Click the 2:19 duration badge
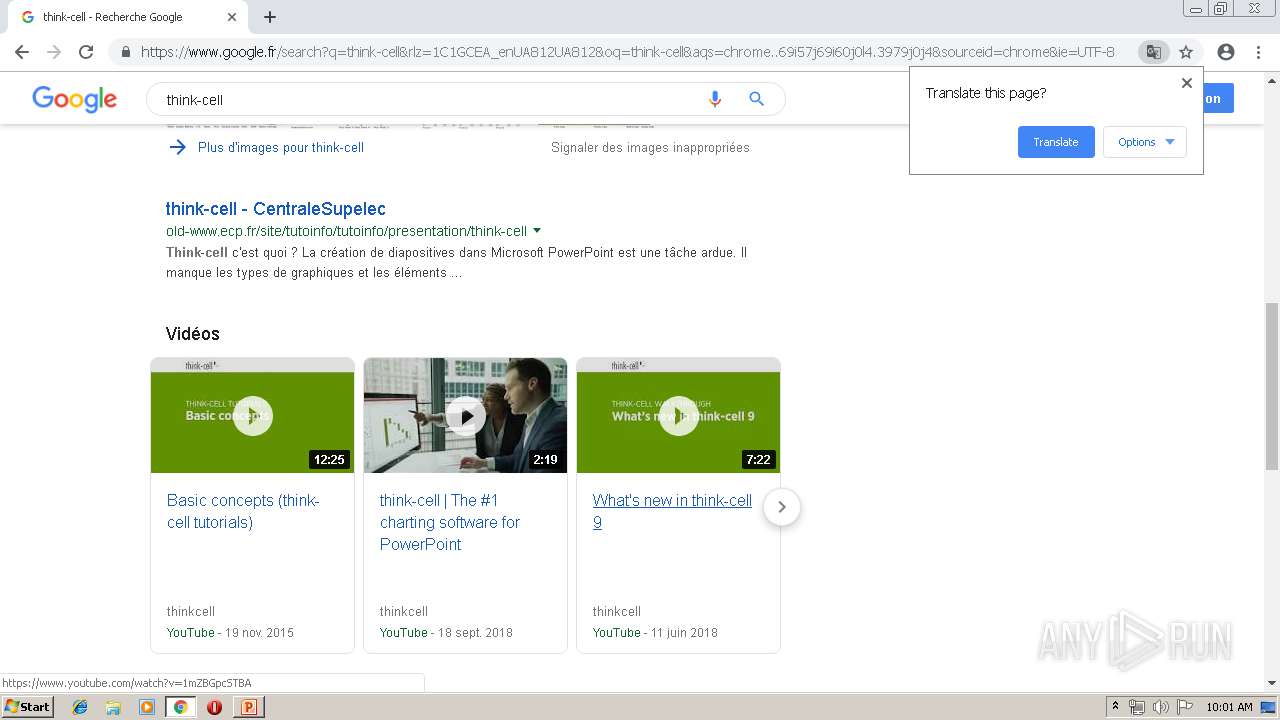Viewport: 1280px width, 720px height. pyautogui.click(x=545, y=460)
